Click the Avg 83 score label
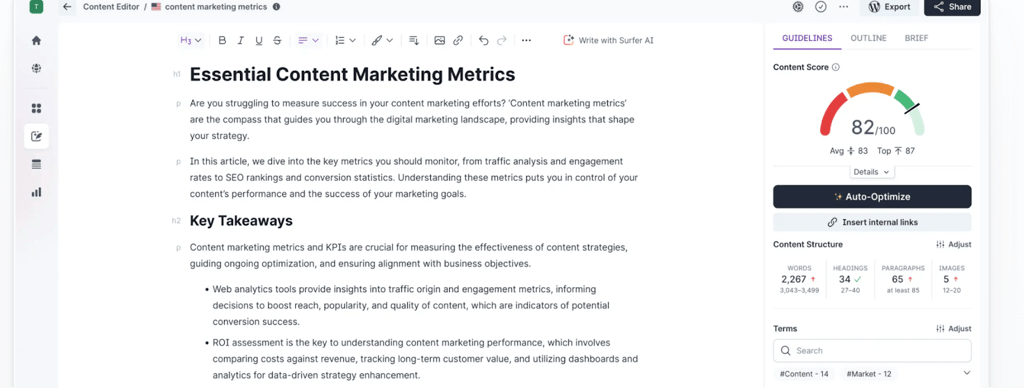Screen dimensions: 1024x388 848,151
